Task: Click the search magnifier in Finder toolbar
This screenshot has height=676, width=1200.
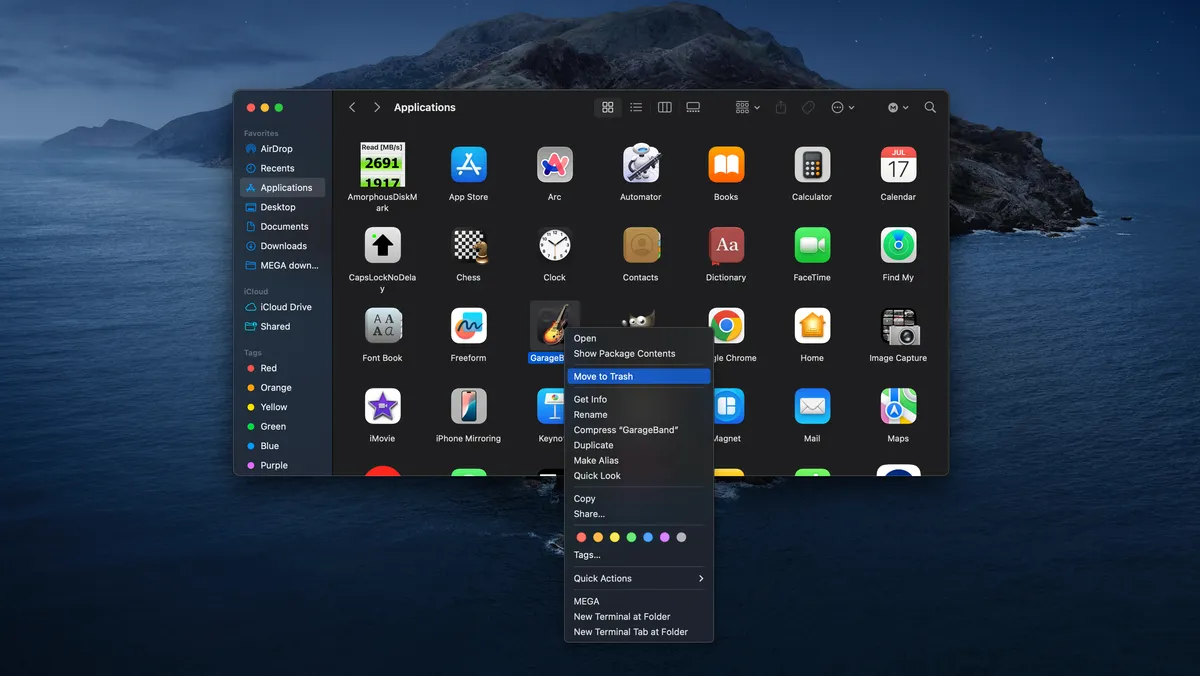Action: (930, 107)
